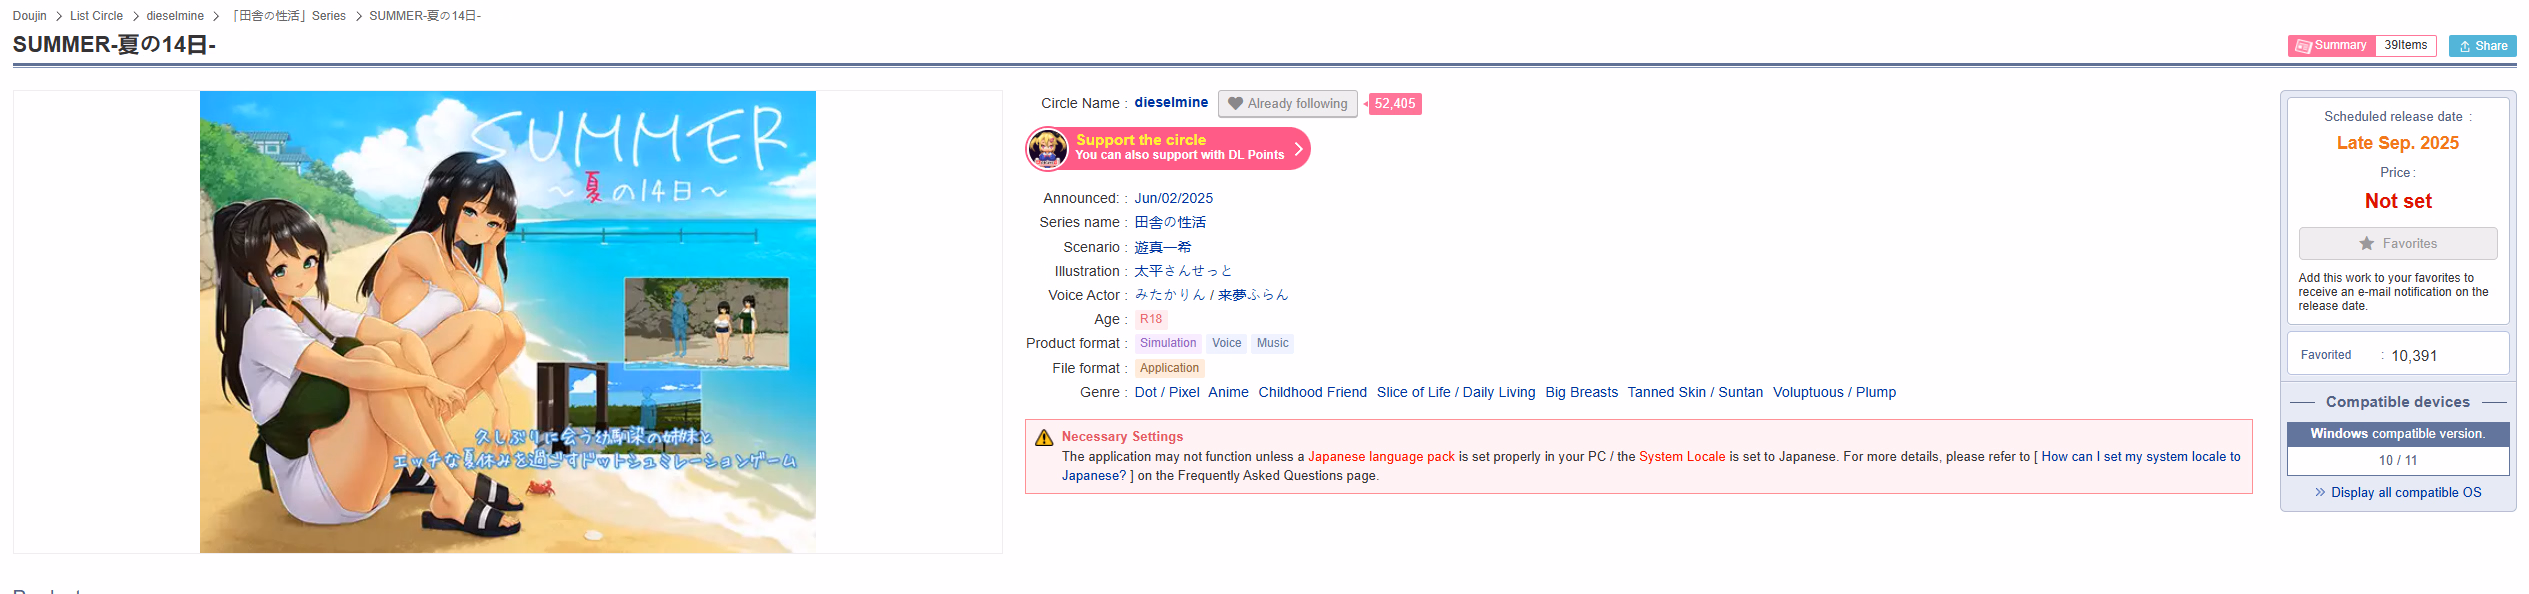Click the Share button
The width and height of the screenshot is (2529, 594).
pos(2482,46)
